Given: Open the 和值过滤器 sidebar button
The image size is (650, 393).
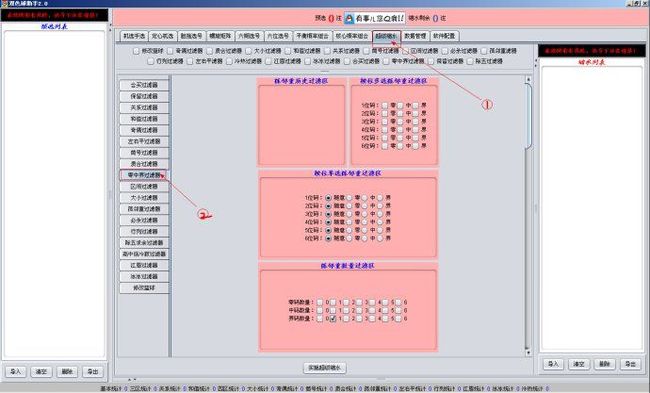Looking at the screenshot, I should [x=144, y=119].
